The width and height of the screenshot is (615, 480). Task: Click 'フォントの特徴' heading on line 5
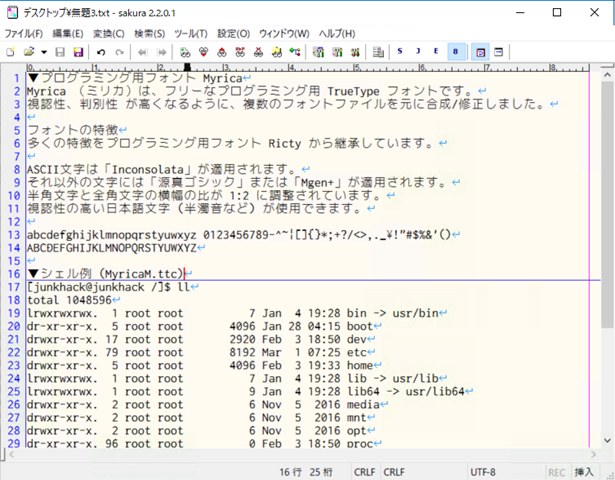tap(73, 130)
